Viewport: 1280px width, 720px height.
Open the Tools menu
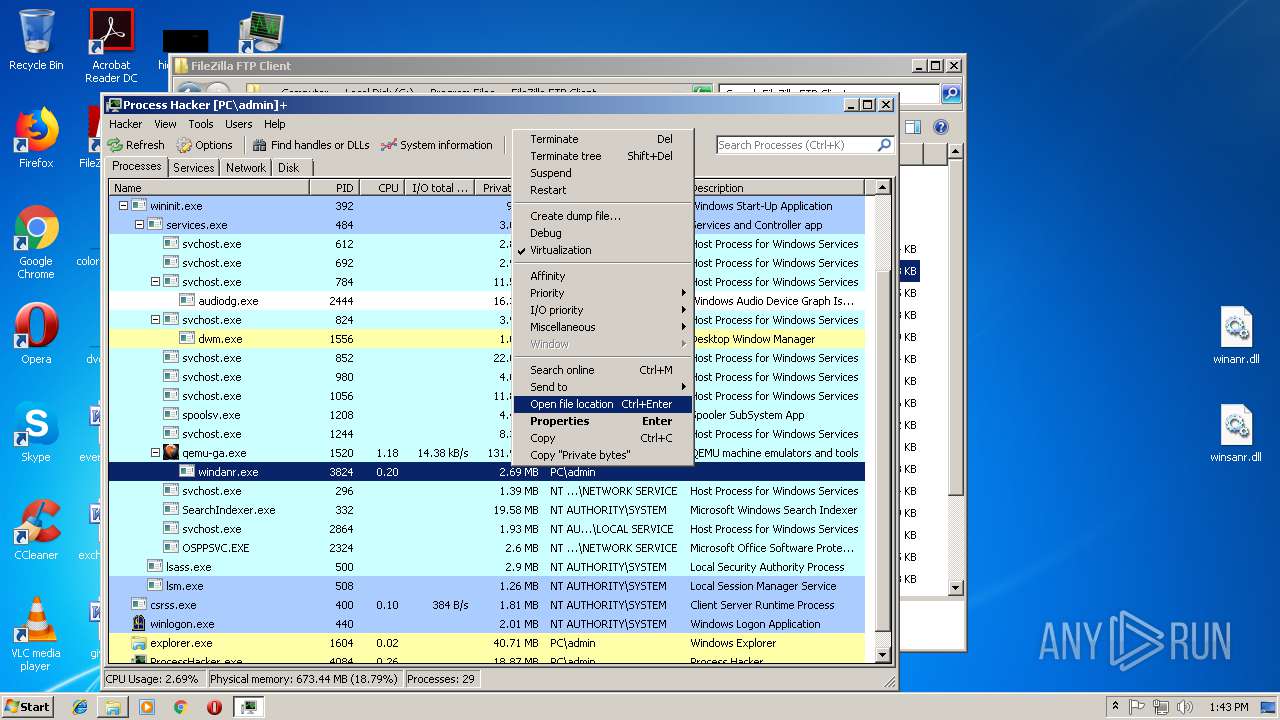click(201, 124)
